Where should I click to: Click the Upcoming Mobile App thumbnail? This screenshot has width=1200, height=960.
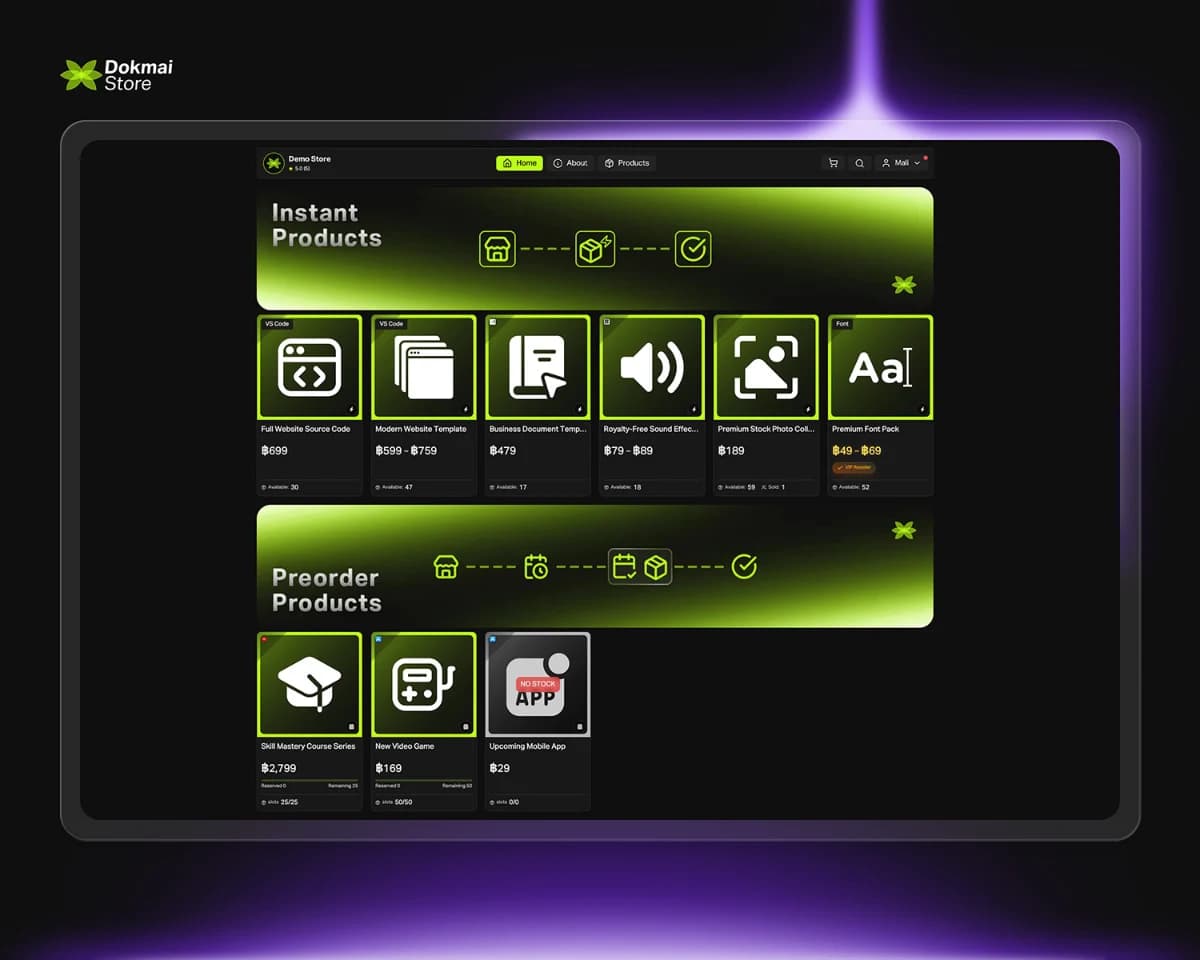click(537, 684)
